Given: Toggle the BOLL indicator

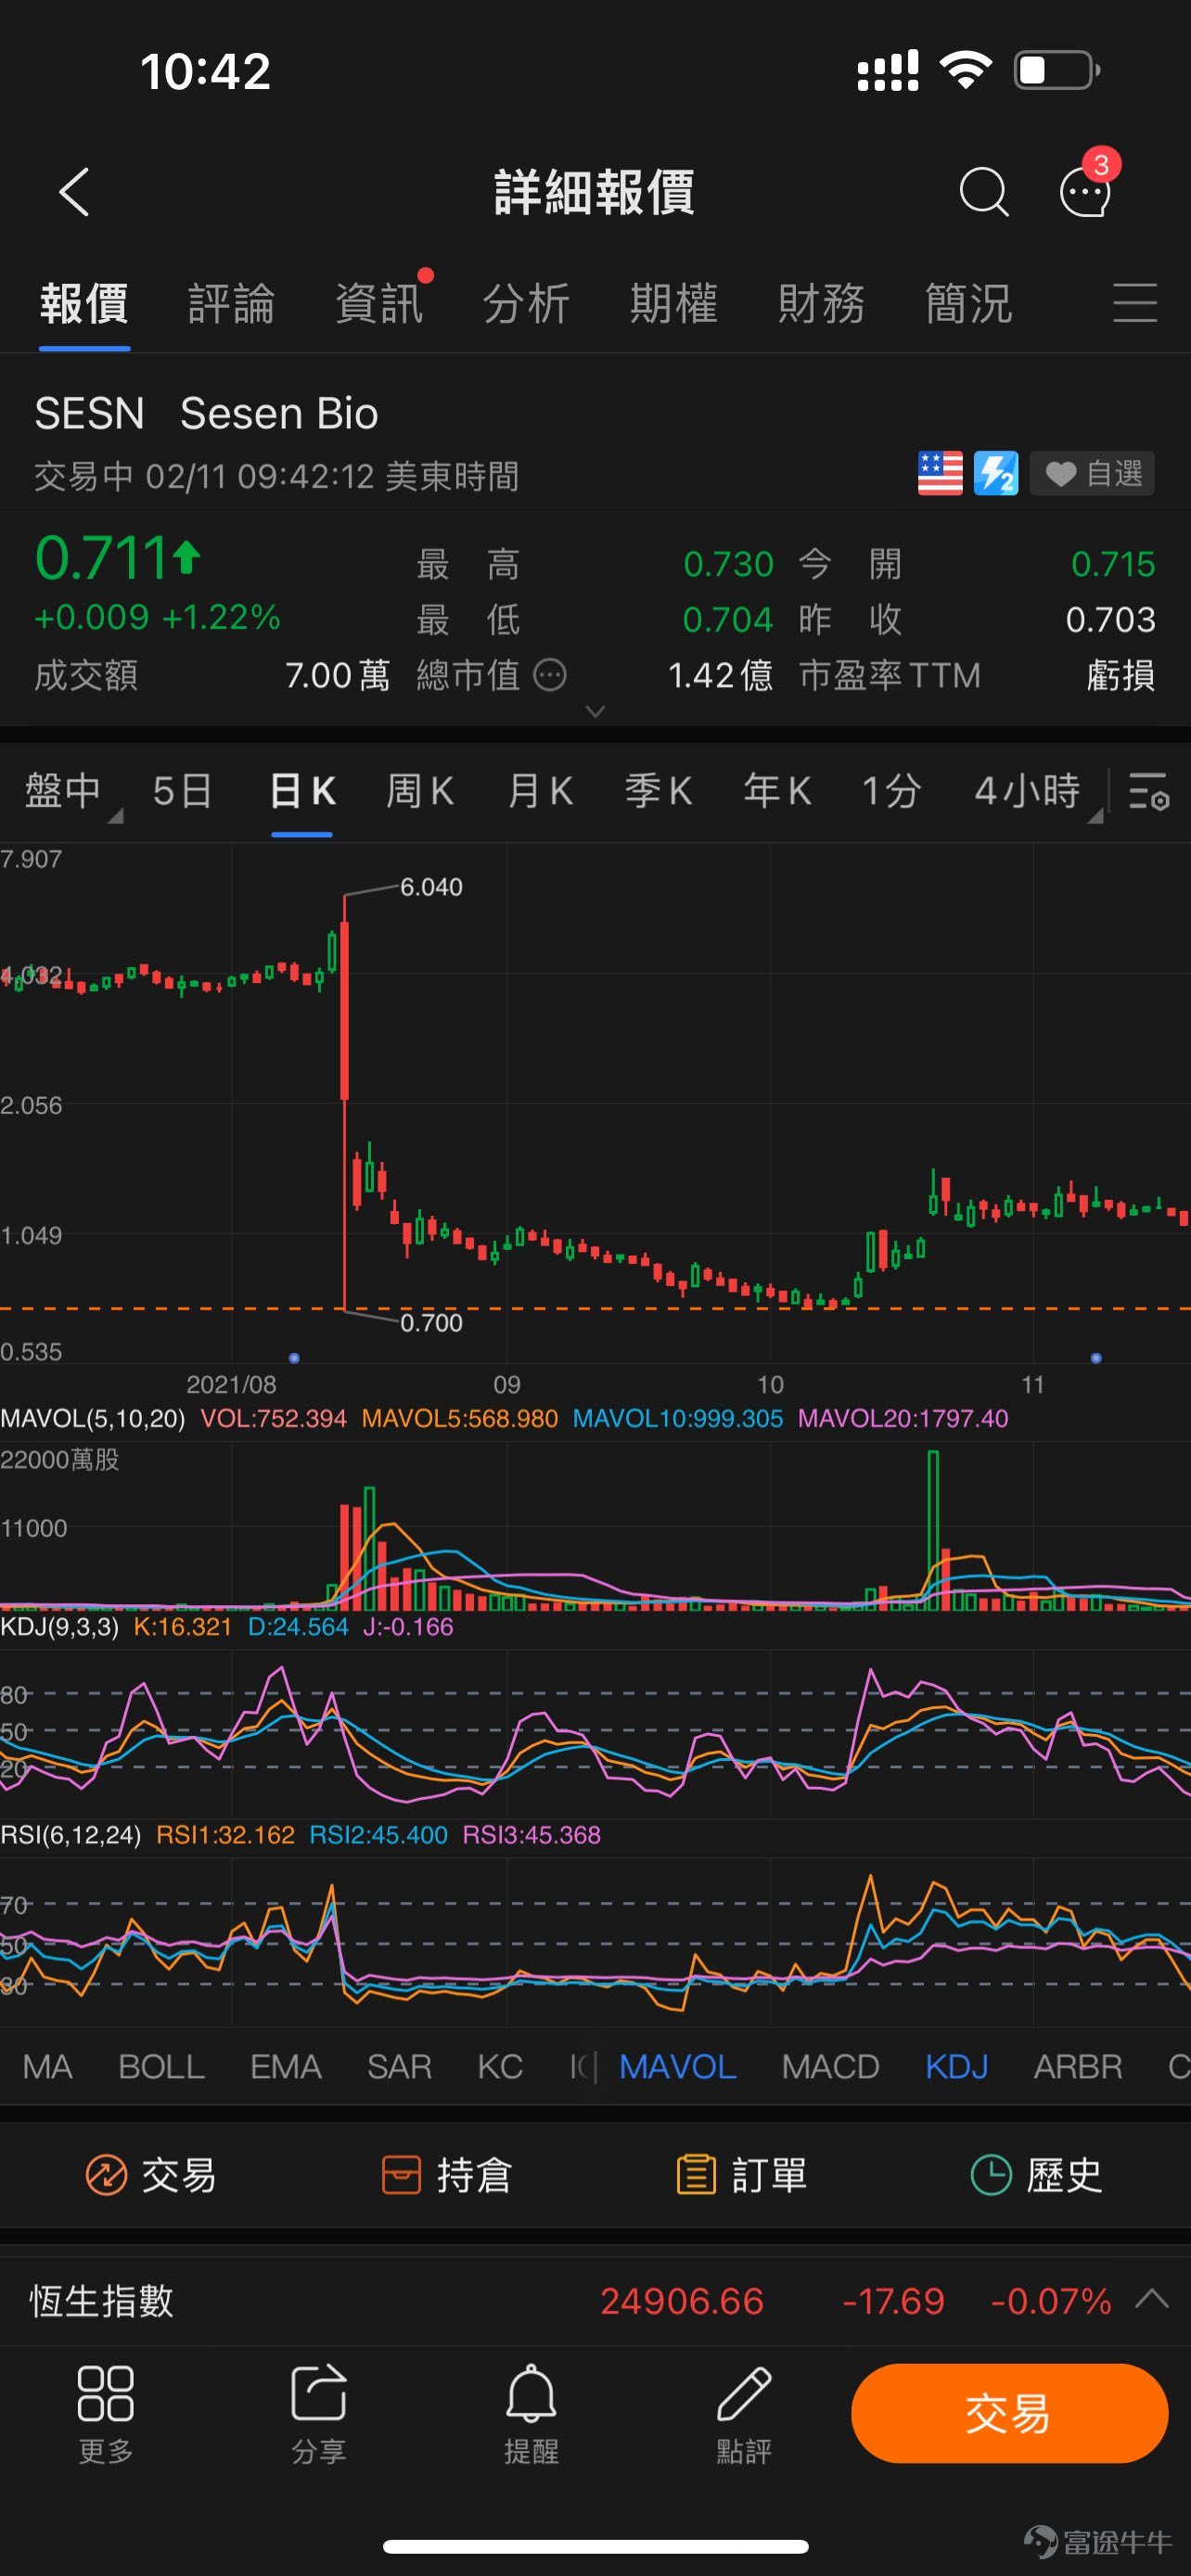Looking at the screenshot, I should tap(162, 2067).
